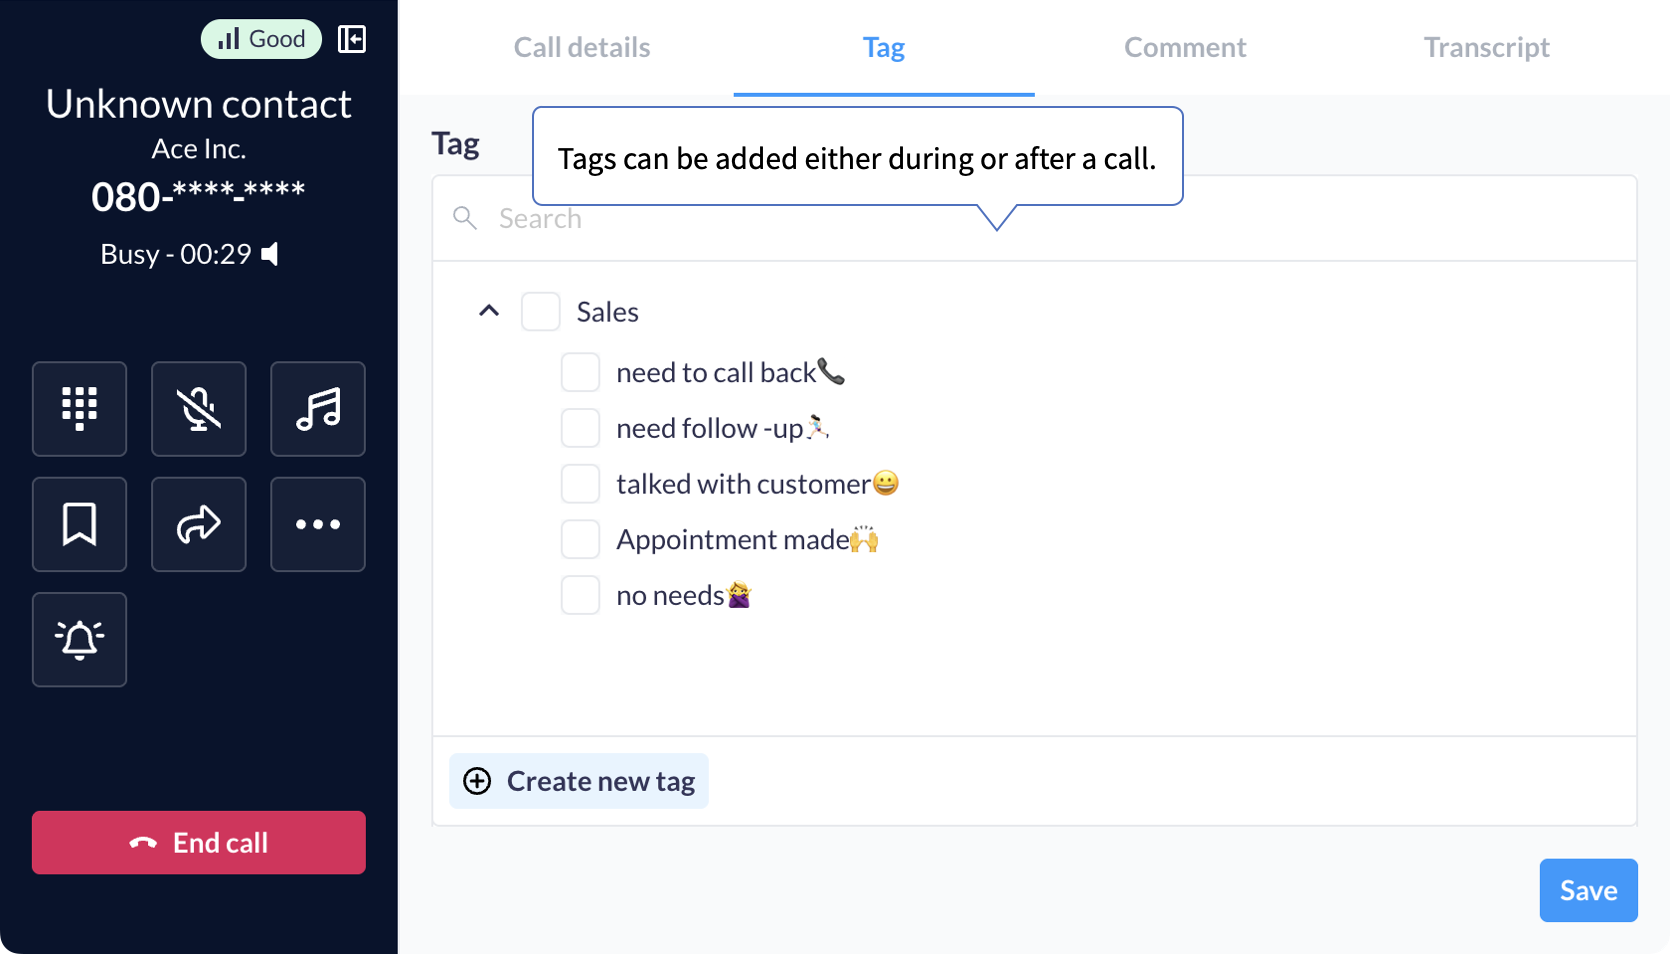The image size is (1670, 954).
Task: Click the speaker icon next to the call timer
Action: [270, 254]
